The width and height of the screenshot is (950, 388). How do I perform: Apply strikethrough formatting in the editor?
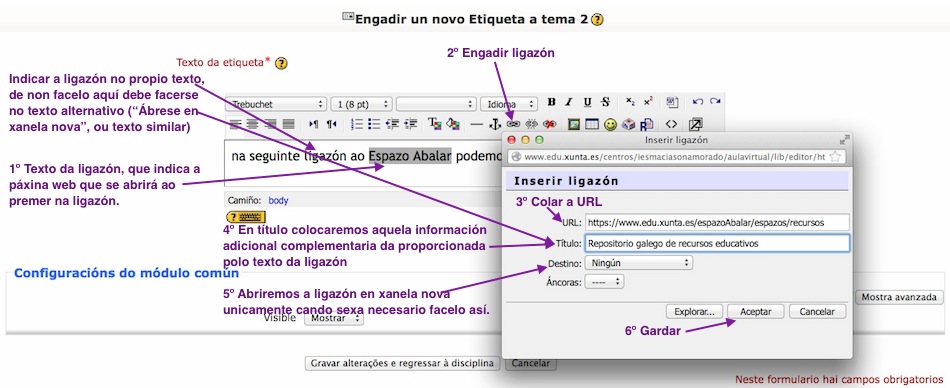pyautogui.click(x=605, y=102)
